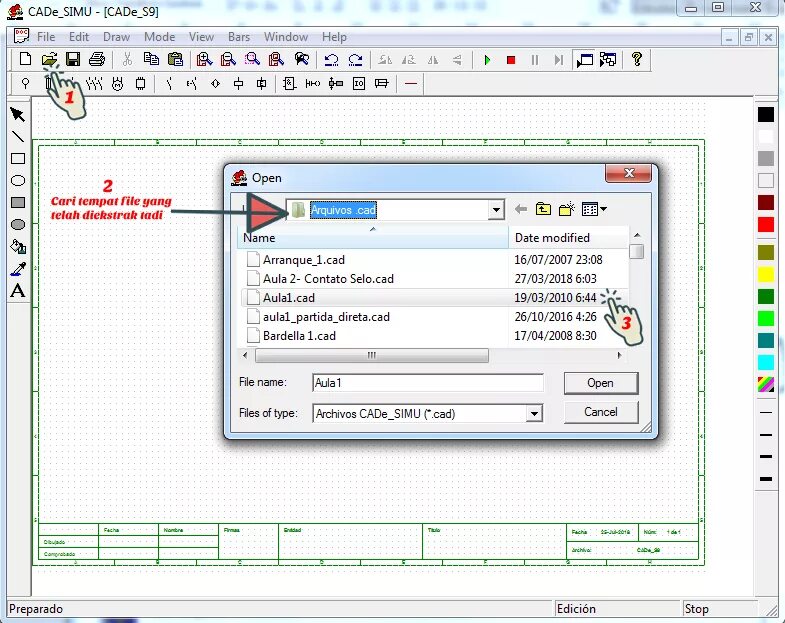Open the Help menu
785x623 pixels.
[x=334, y=37]
